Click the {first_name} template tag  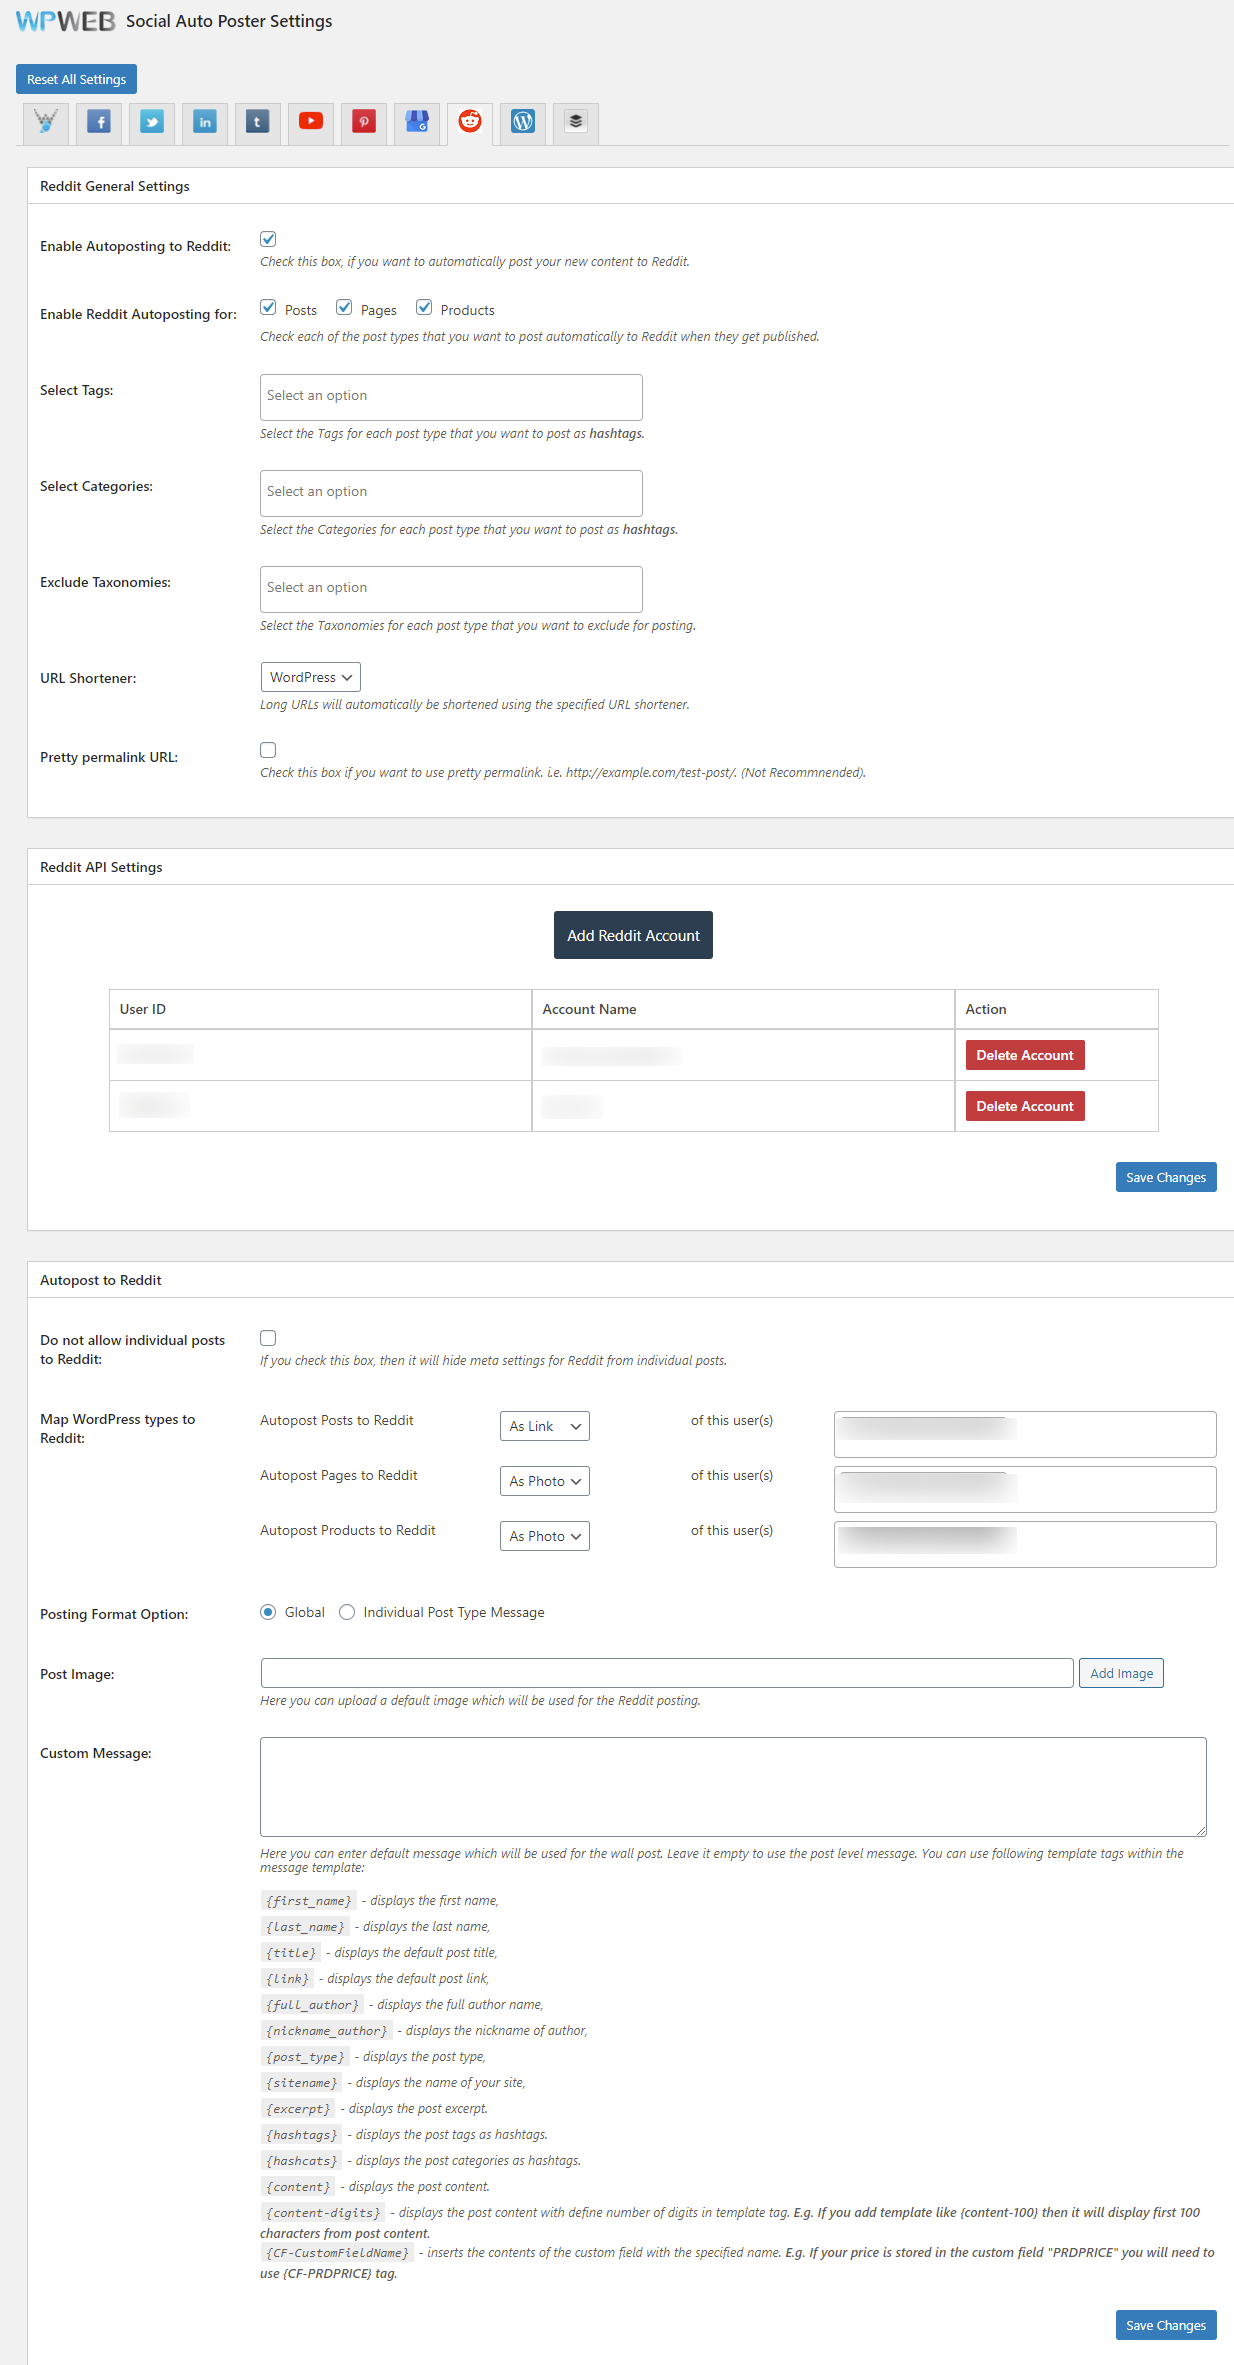(308, 1901)
